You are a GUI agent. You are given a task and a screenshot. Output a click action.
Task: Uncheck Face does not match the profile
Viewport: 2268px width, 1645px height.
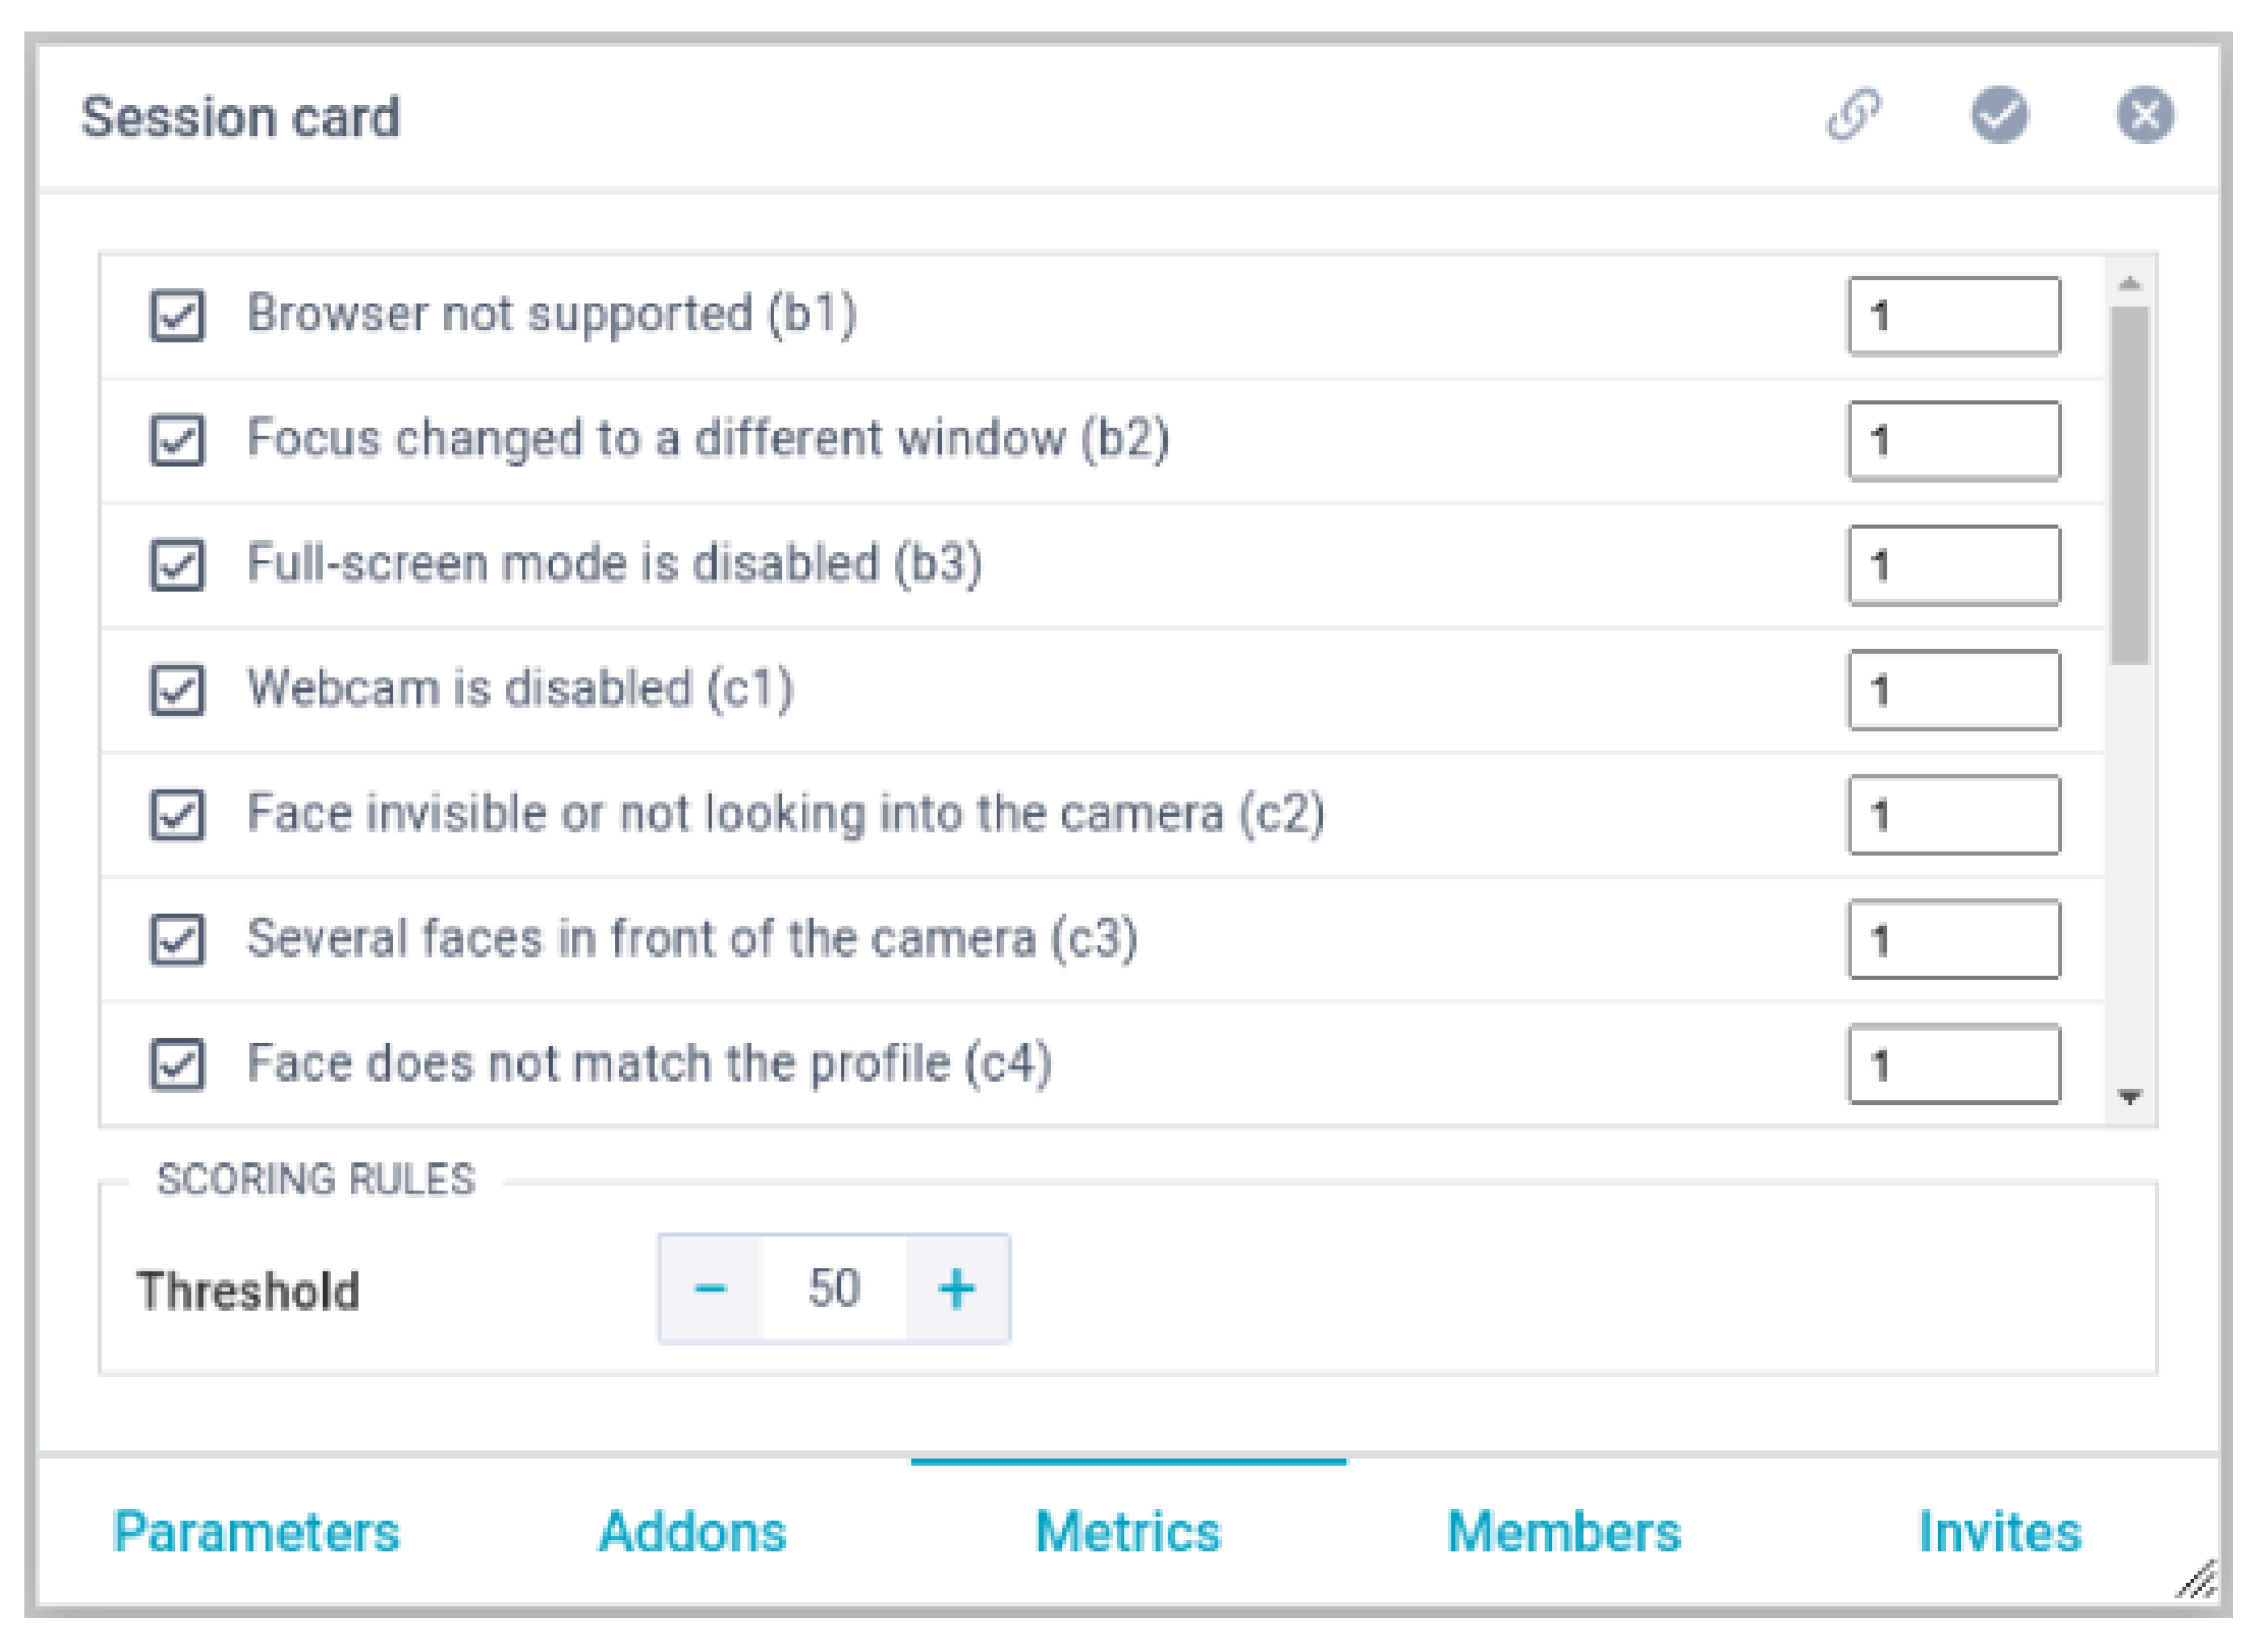(178, 1063)
